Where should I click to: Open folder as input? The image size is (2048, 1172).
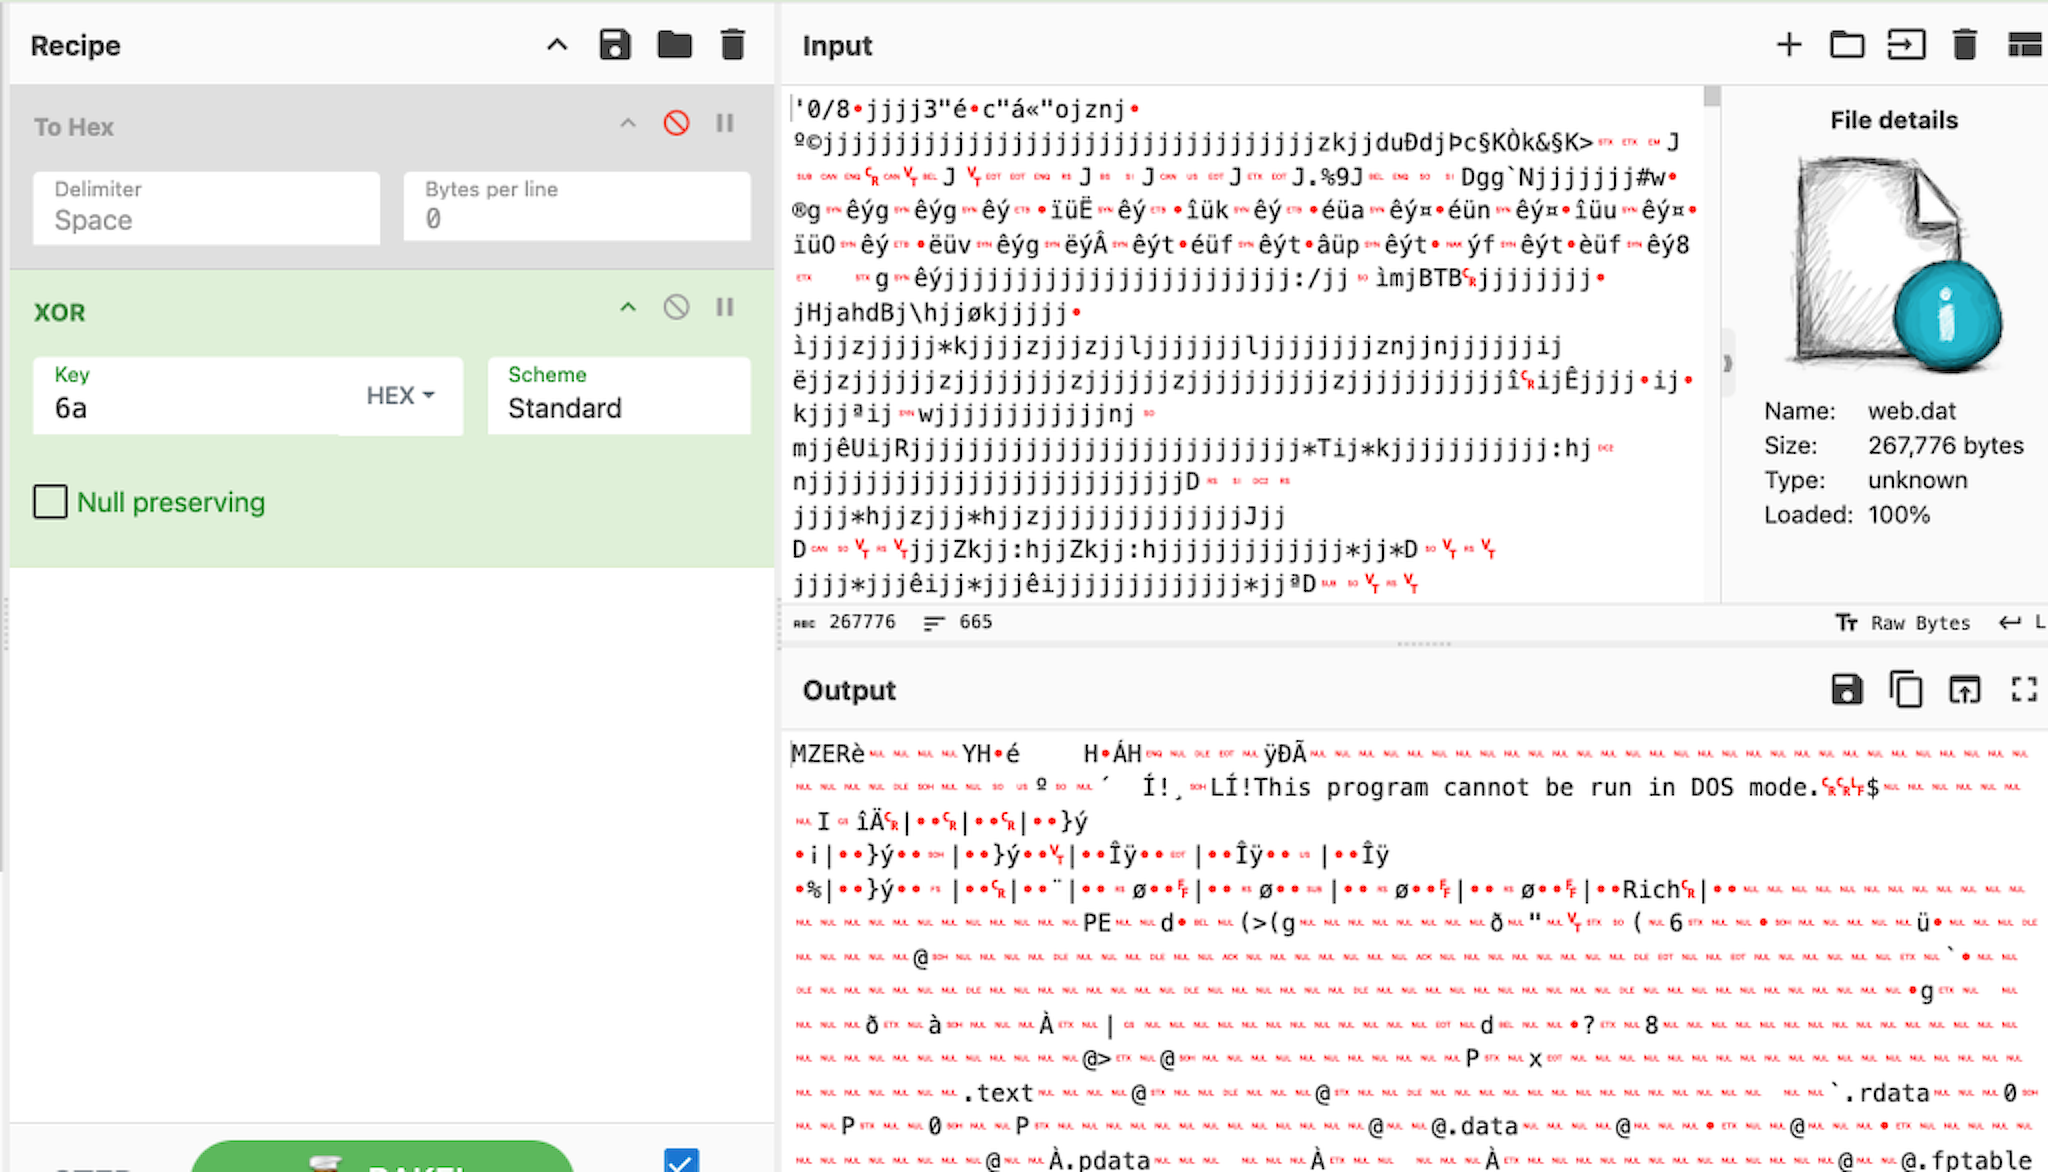[x=1847, y=45]
